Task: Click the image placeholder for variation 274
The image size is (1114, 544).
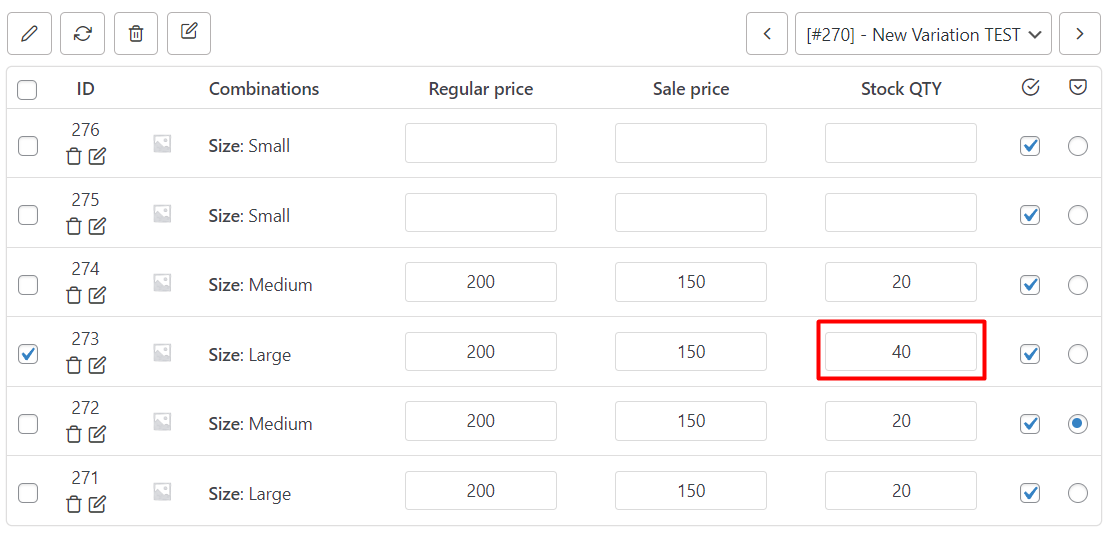Action: (163, 283)
